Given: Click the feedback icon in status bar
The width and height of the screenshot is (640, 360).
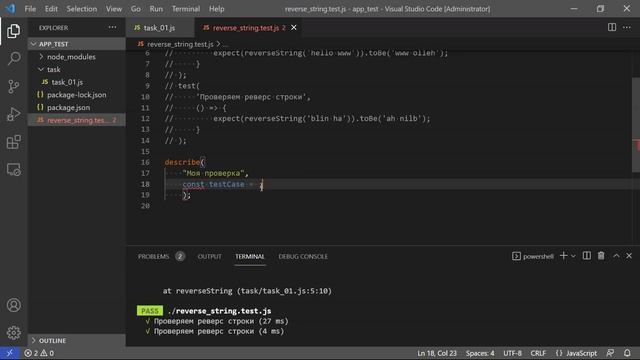Looking at the screenshot, I should tap(610, 353).
